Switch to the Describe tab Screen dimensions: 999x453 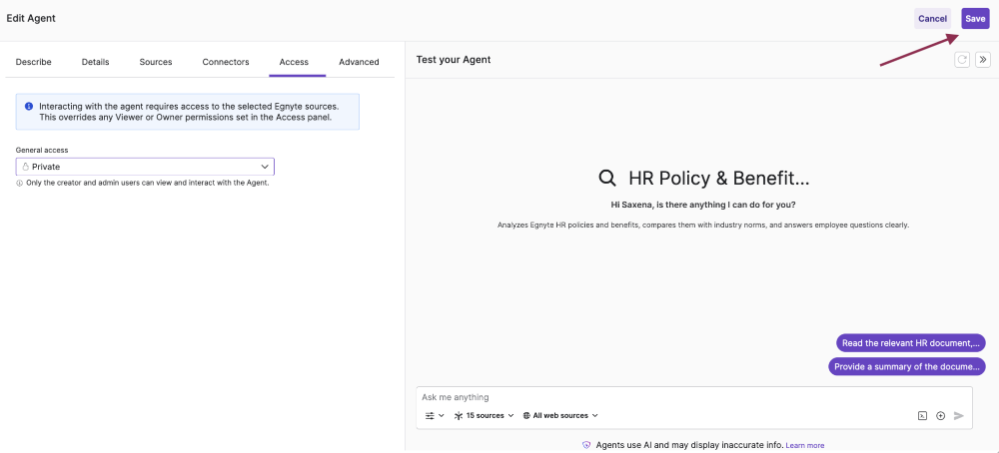click(x=34, y=62)
